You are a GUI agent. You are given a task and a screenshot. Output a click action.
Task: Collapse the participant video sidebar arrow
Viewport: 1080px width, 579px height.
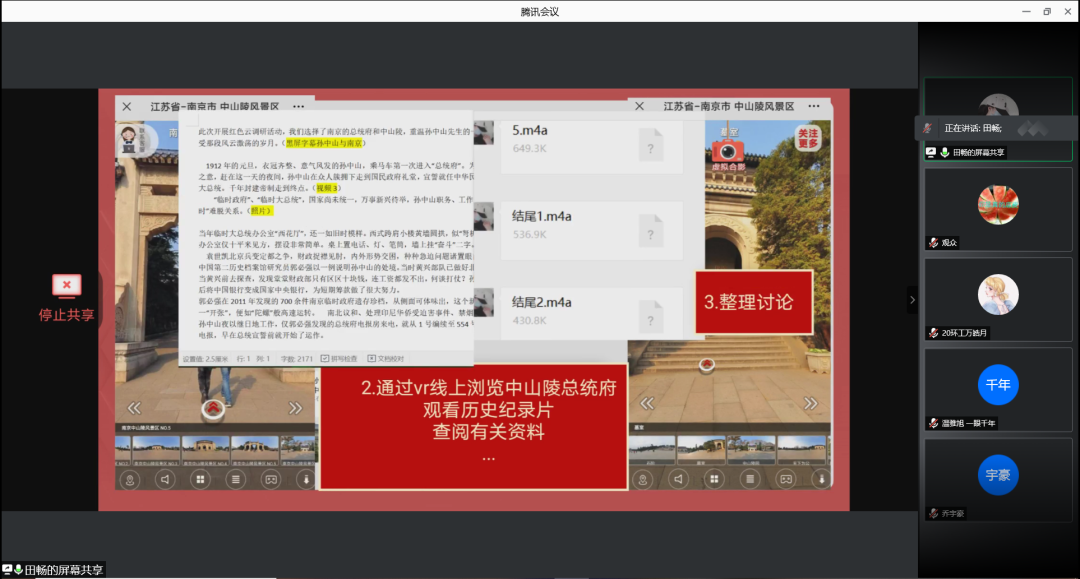click(911, 299)
